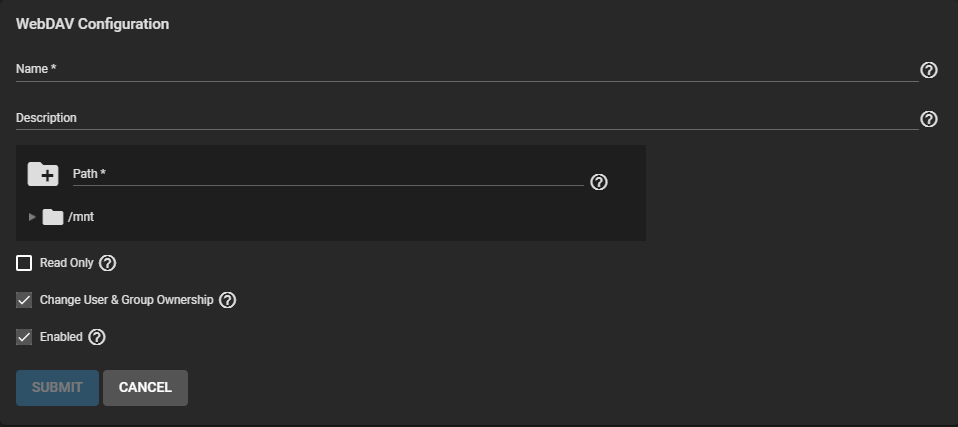Cancel the WebDAV configuration form

[x=145, y=388]
